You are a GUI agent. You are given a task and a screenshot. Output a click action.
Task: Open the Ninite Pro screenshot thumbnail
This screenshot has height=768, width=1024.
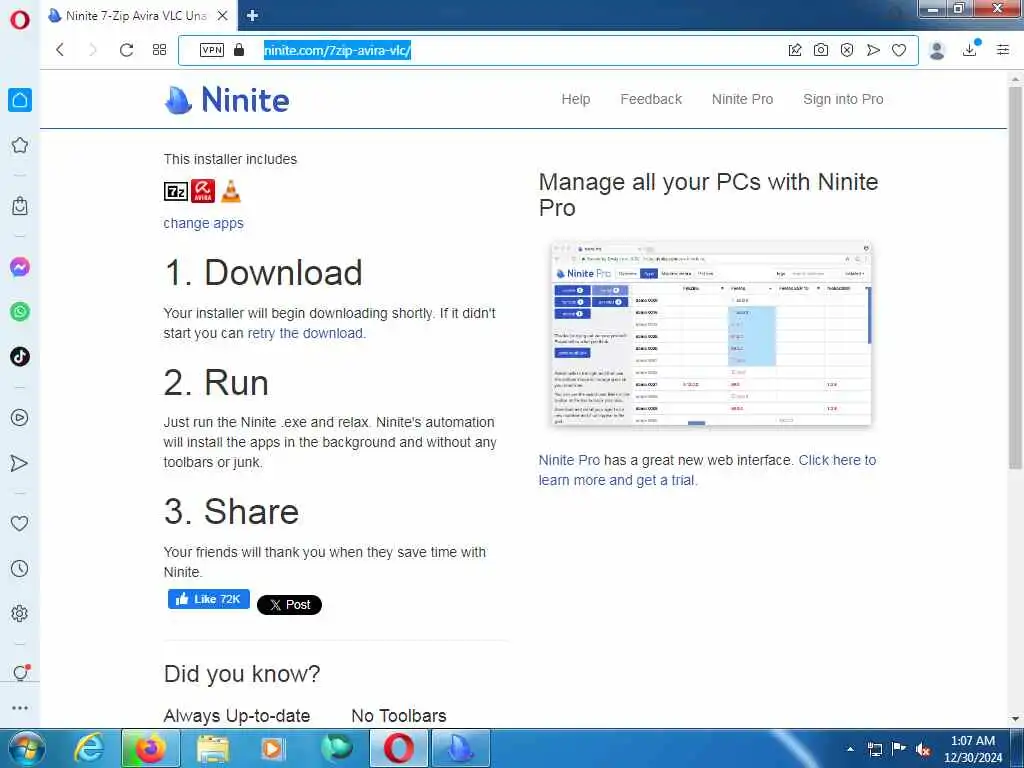click(x=711, y=334)
